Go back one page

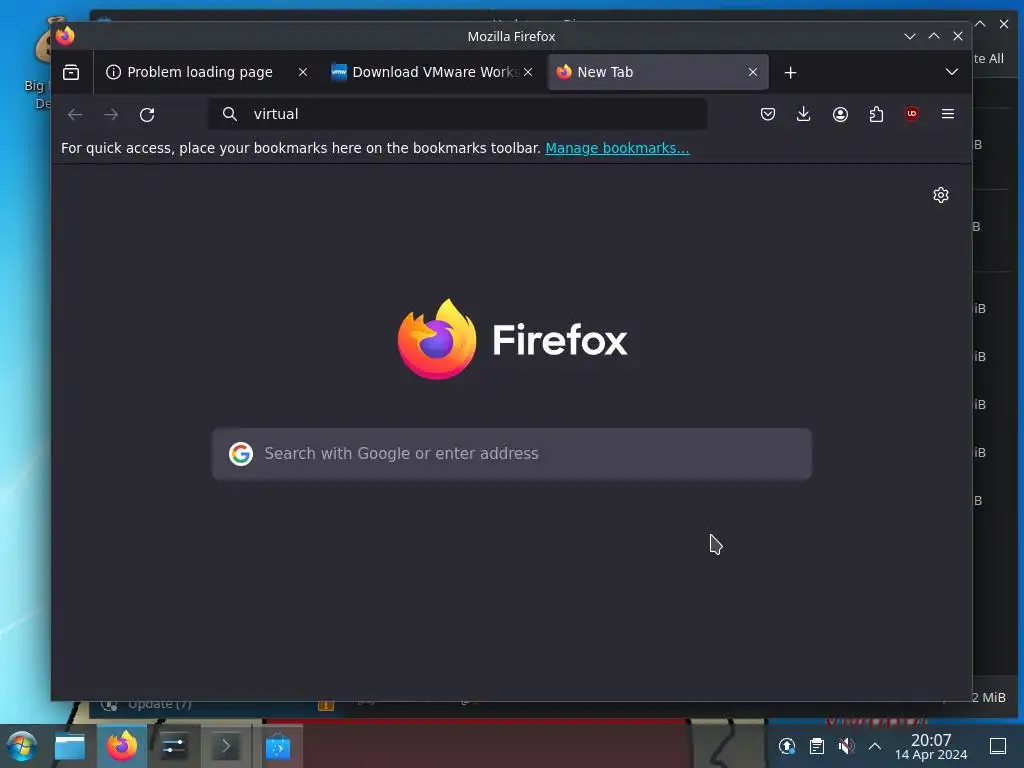pos(75,115)
